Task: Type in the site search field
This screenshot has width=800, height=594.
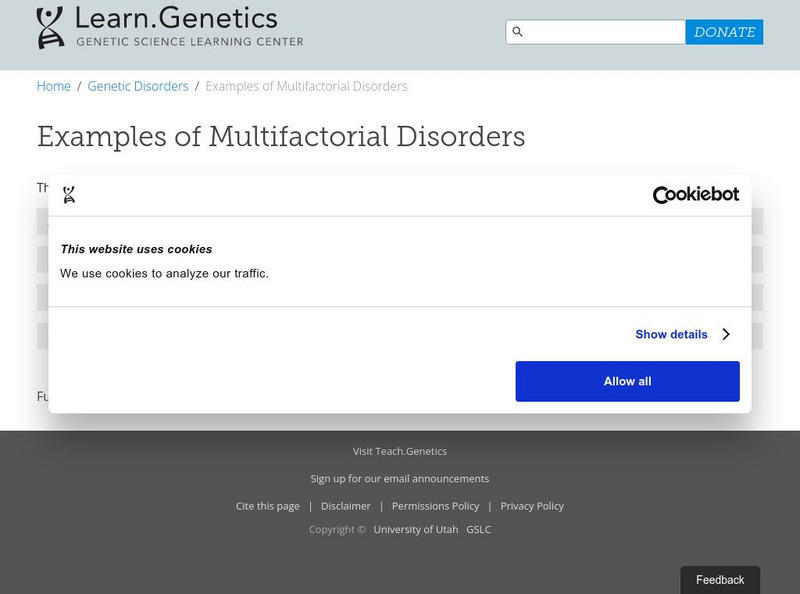Action: click(x=604, y=32)
